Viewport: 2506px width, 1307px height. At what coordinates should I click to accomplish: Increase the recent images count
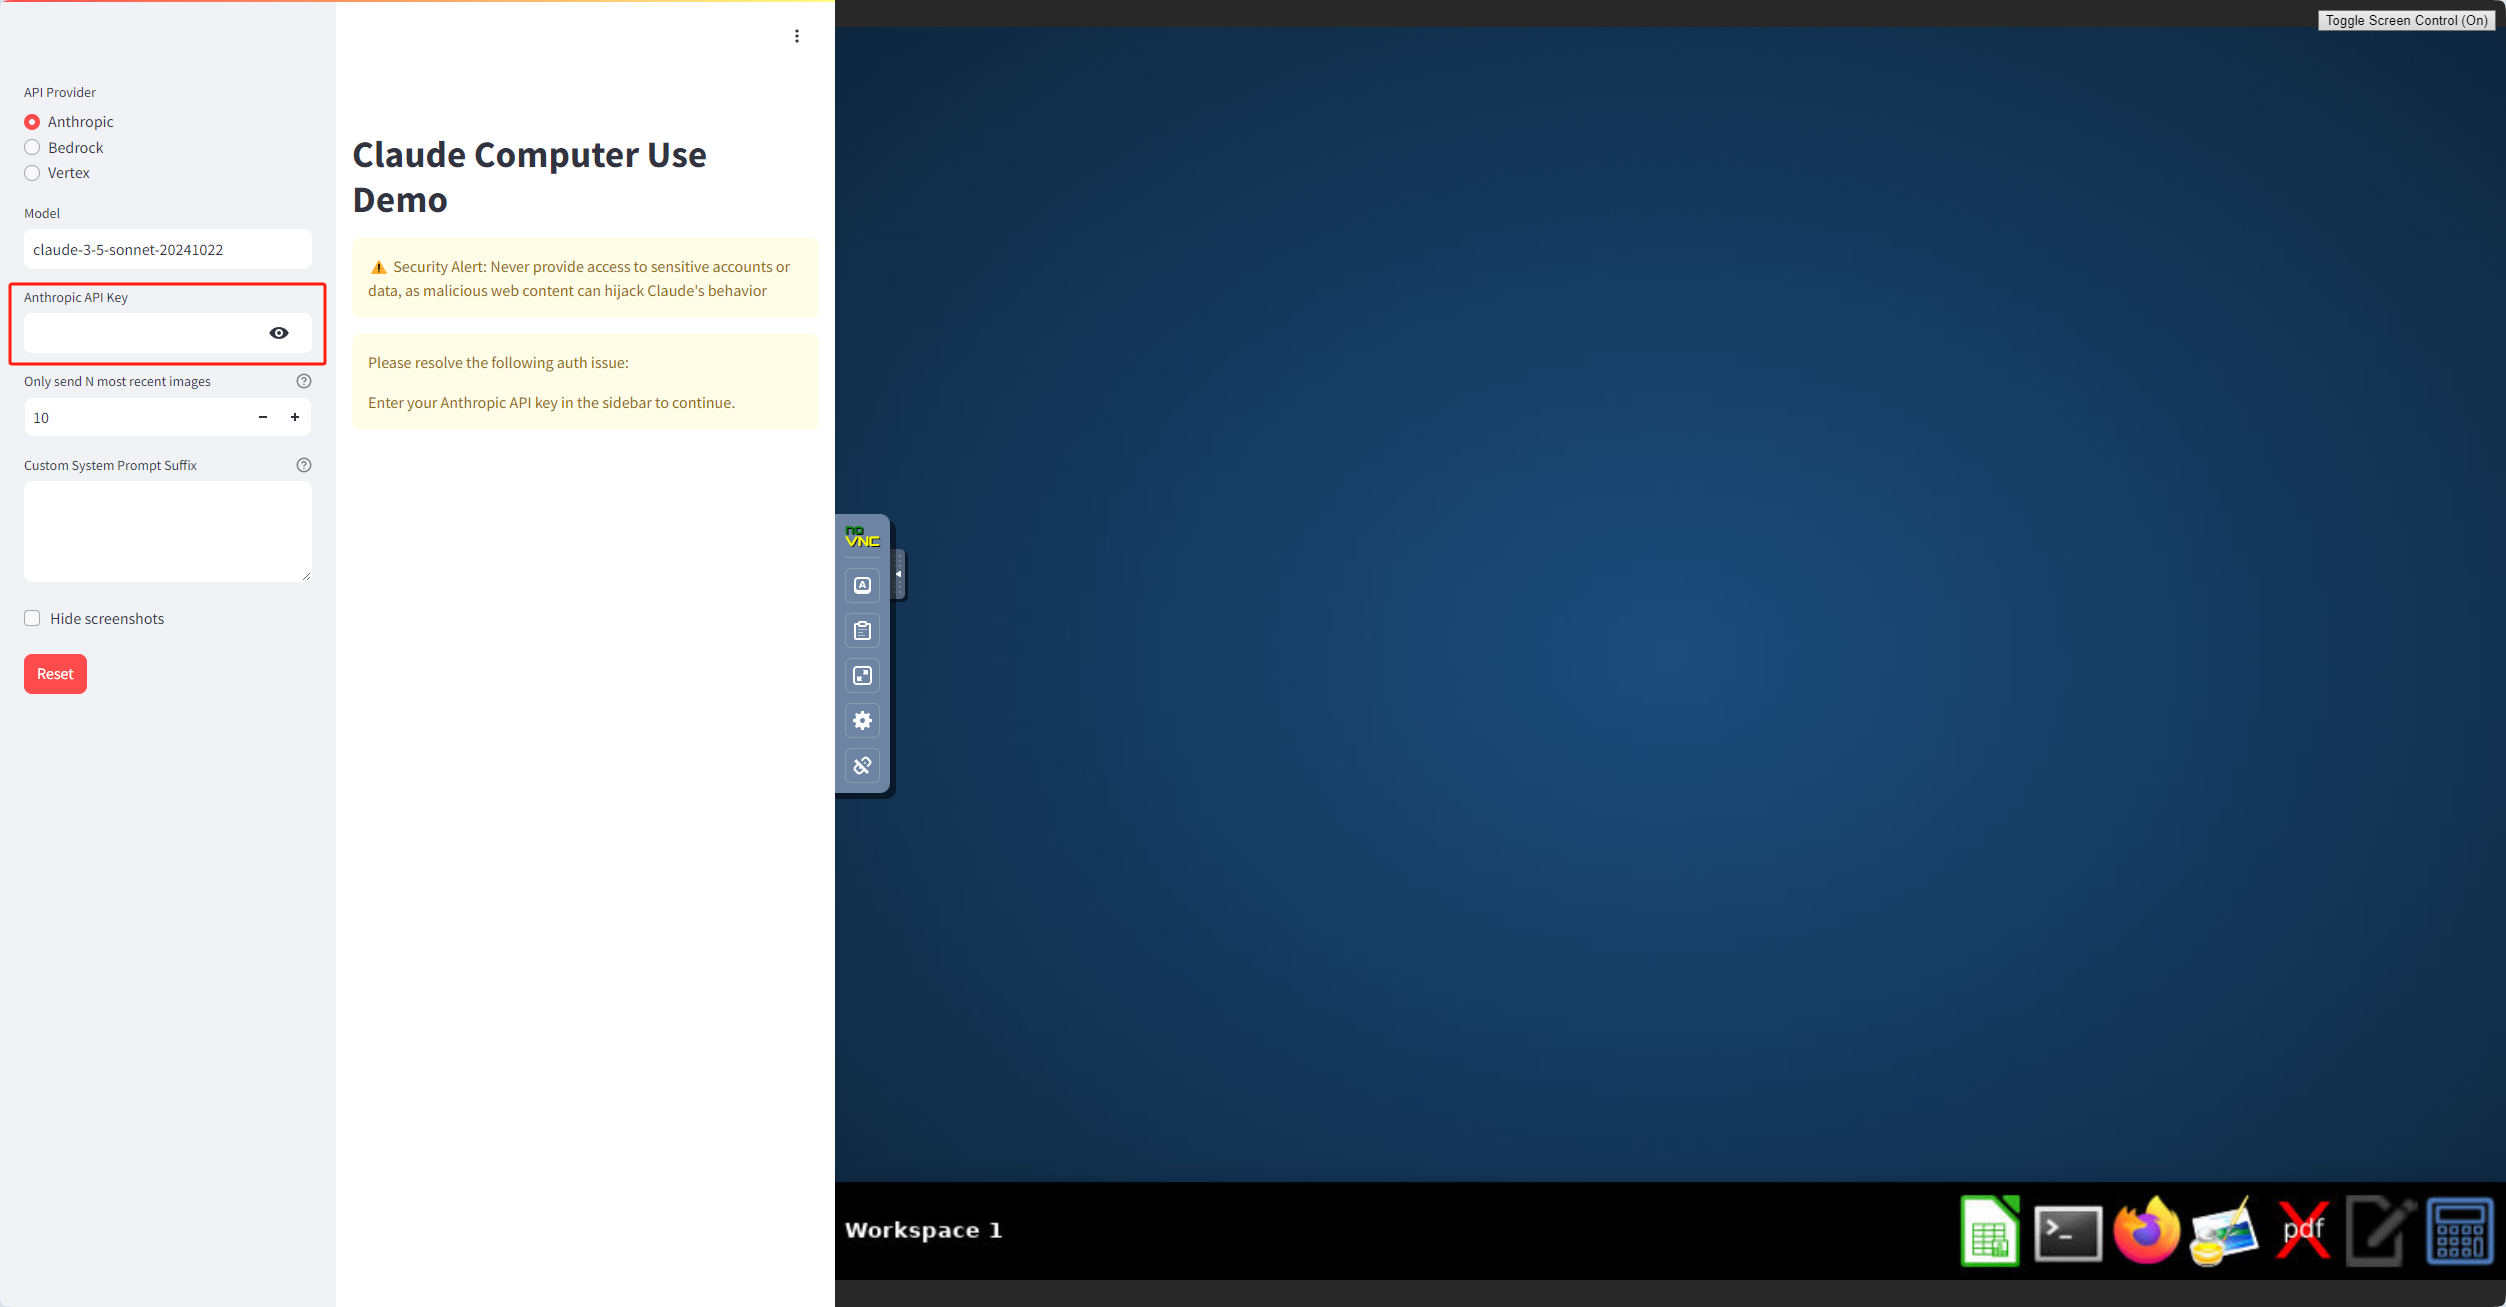pyautogui.click(x=295, y=417)
